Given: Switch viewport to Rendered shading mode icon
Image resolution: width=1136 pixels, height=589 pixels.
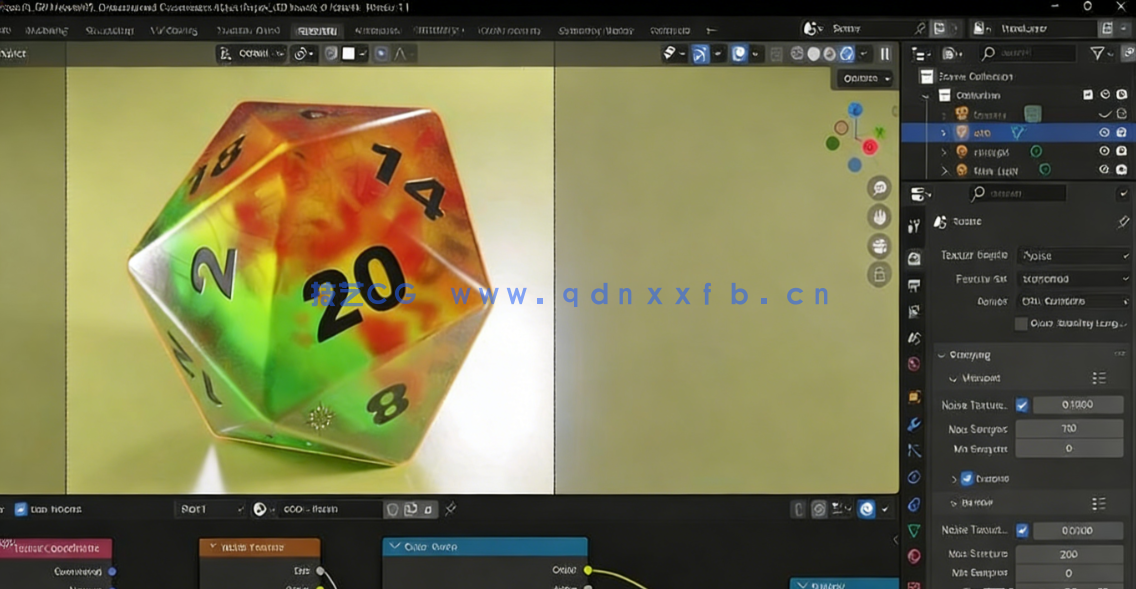Looking at the screenshot, I should pyautogui.click(x=846, y=54).
